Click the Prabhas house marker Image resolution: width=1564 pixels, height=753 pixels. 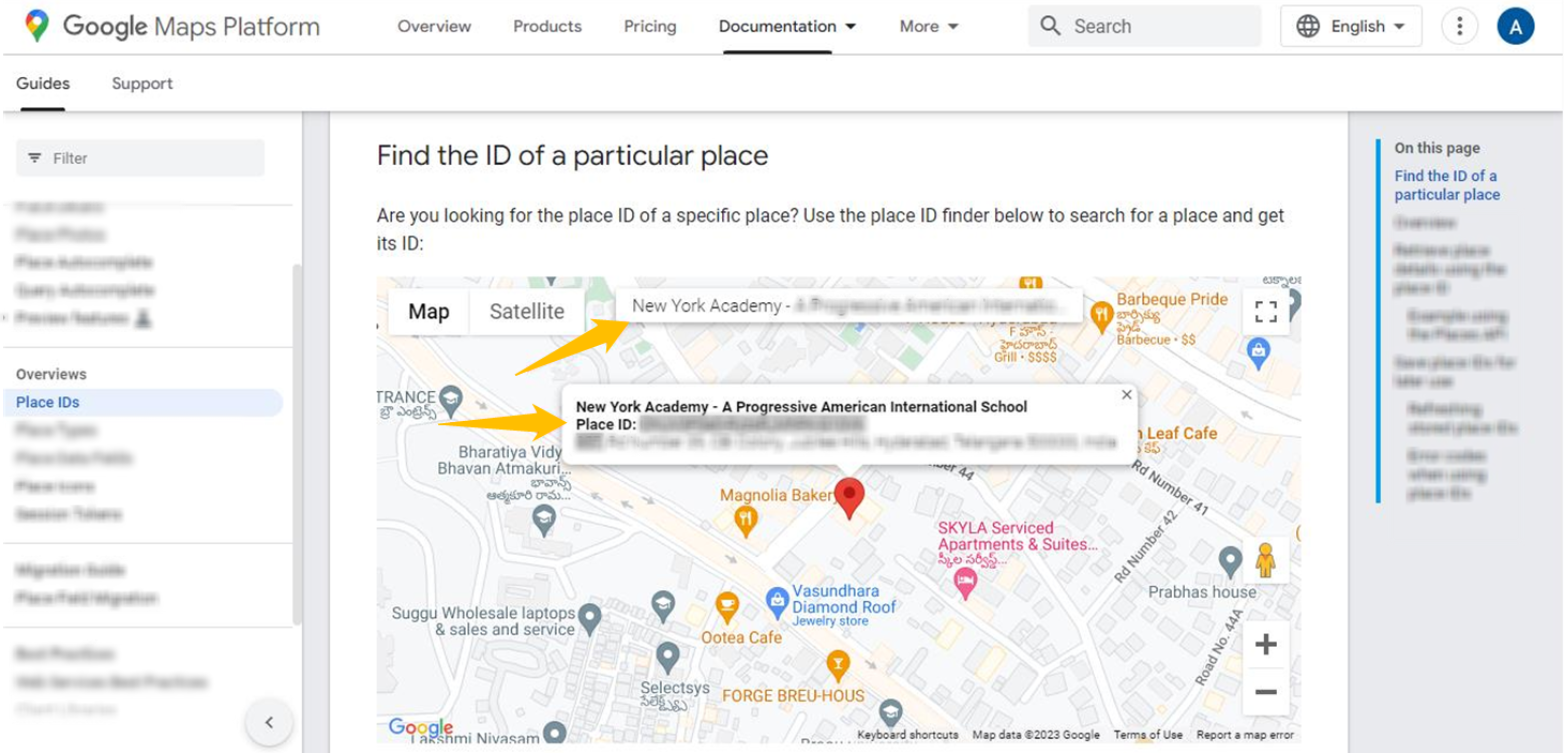[1230, 560]
